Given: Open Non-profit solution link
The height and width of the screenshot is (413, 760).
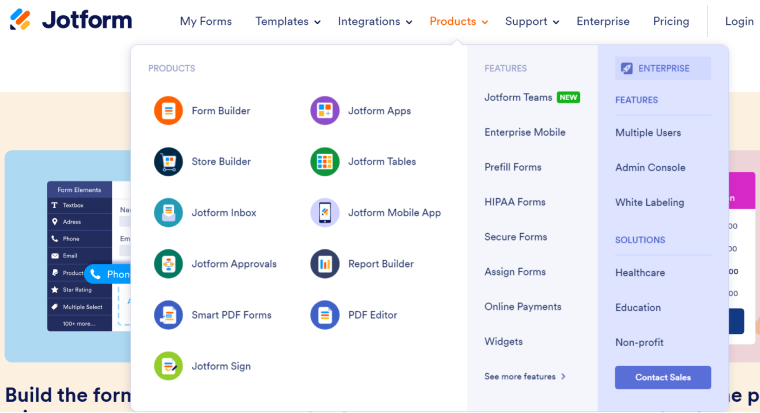Looking at the screenshot, I should [x=639, y=342].
